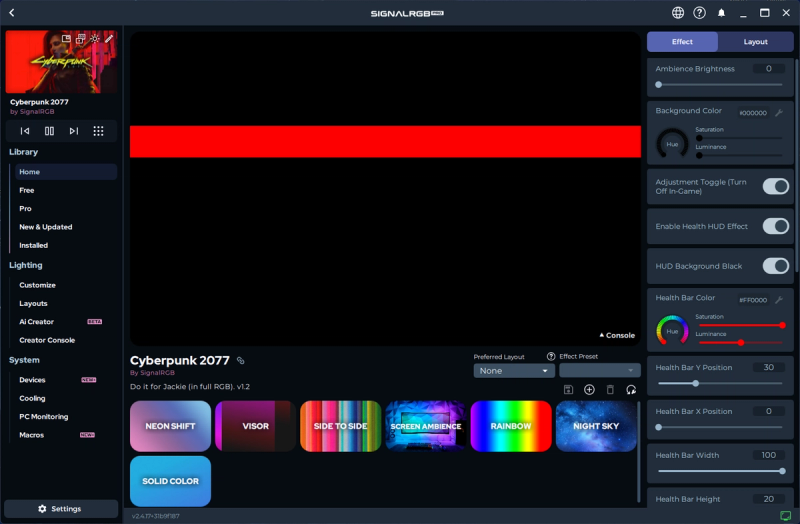Click Health Bar Color wrench icon
800x524 pixels.
[779, 300]
